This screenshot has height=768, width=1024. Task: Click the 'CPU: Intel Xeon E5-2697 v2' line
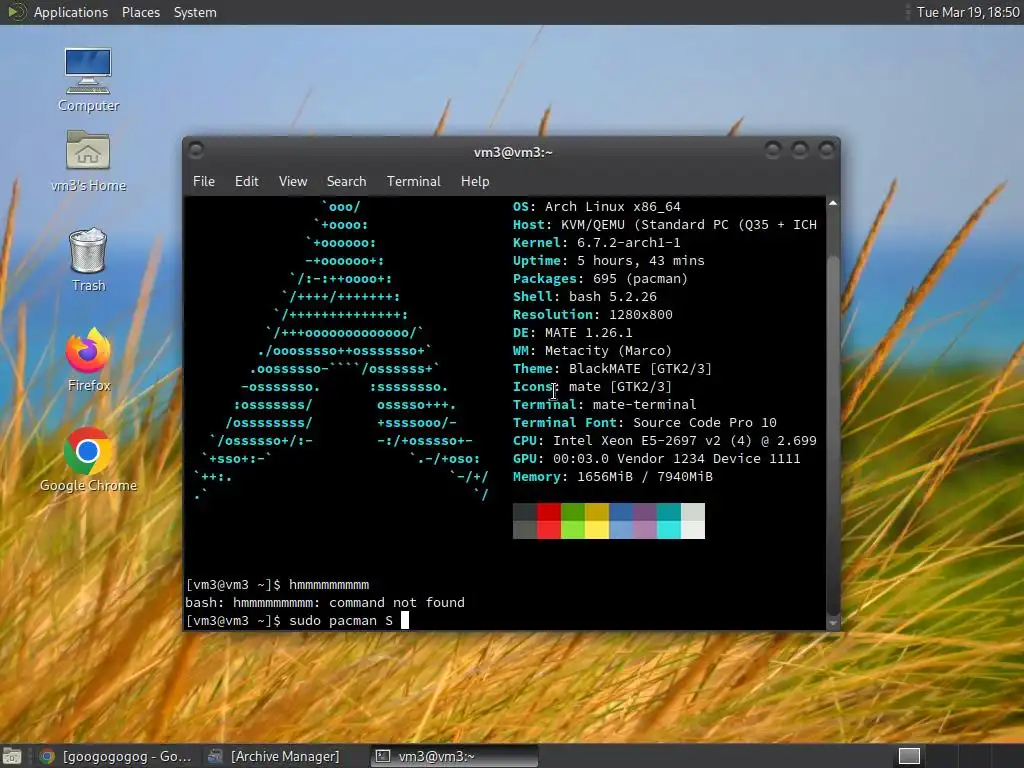click(x=665, y=441)
